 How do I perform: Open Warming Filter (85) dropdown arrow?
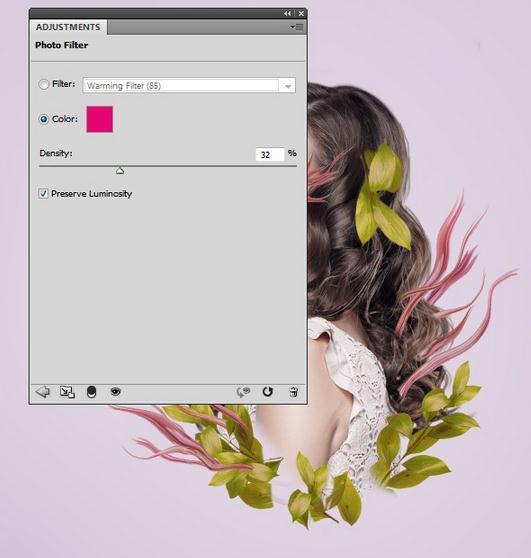pyautogui.click(x=288, y=86)
